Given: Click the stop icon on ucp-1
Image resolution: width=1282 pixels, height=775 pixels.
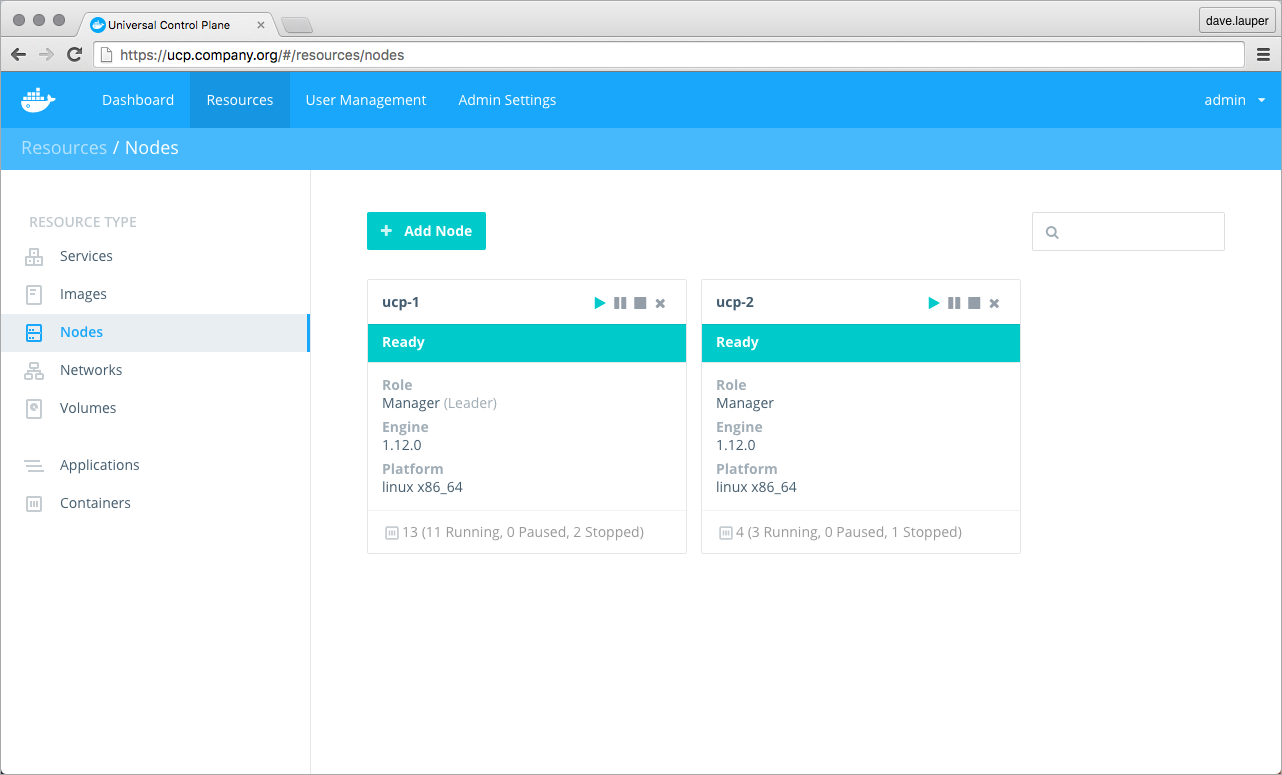Looking at the screenshot, I should coord(640,303).
